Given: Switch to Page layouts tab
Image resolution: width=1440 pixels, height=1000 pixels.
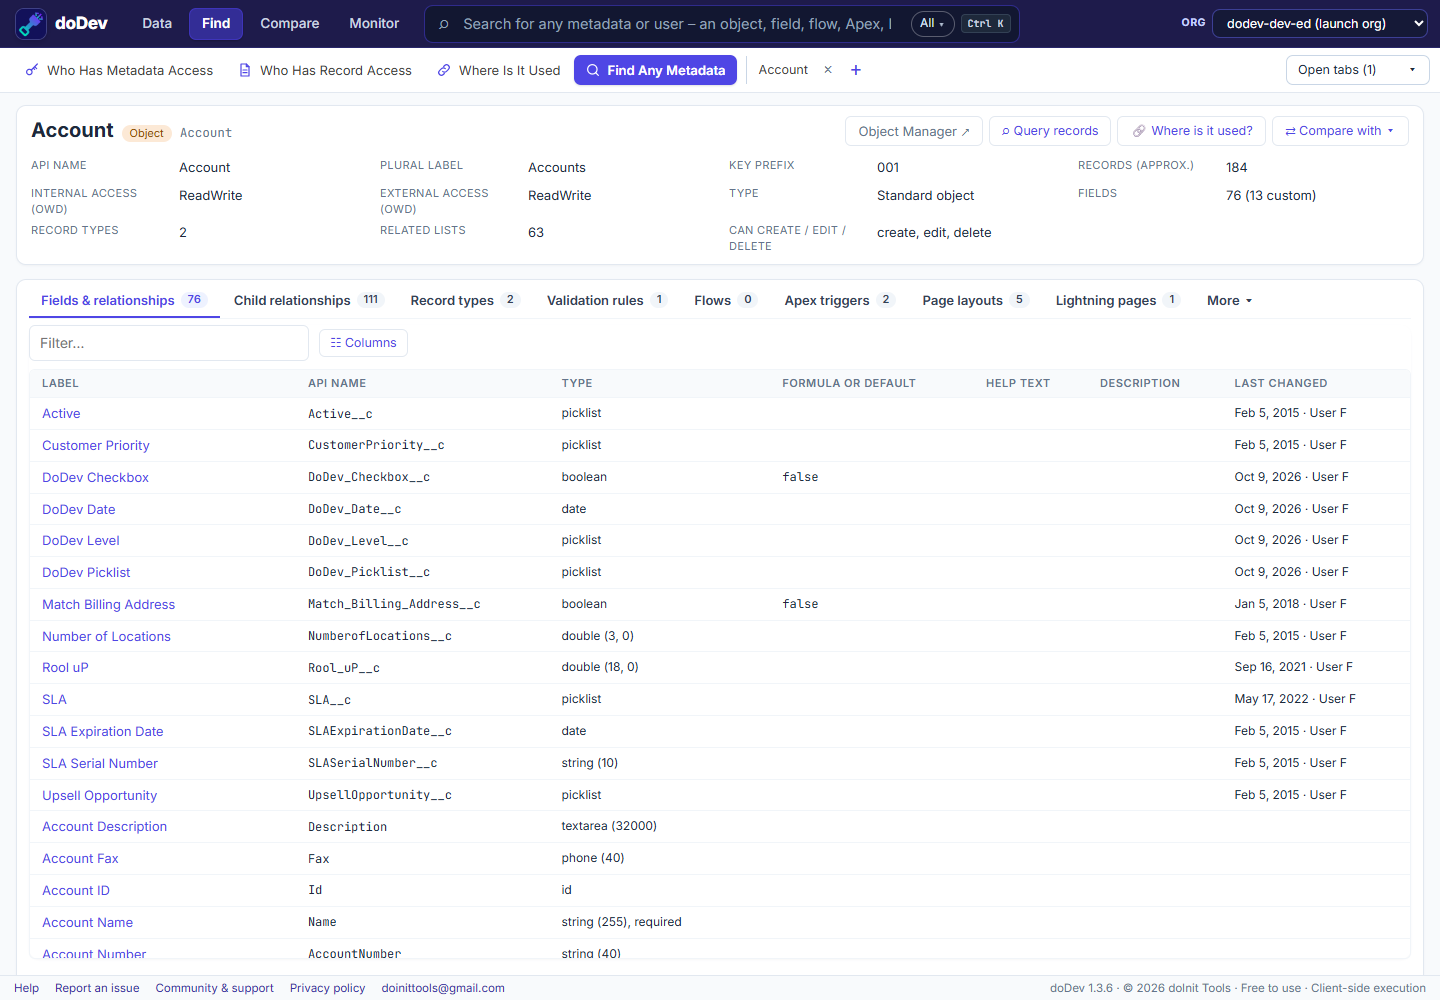Looking at the screenshot, I should click(975, 300).
